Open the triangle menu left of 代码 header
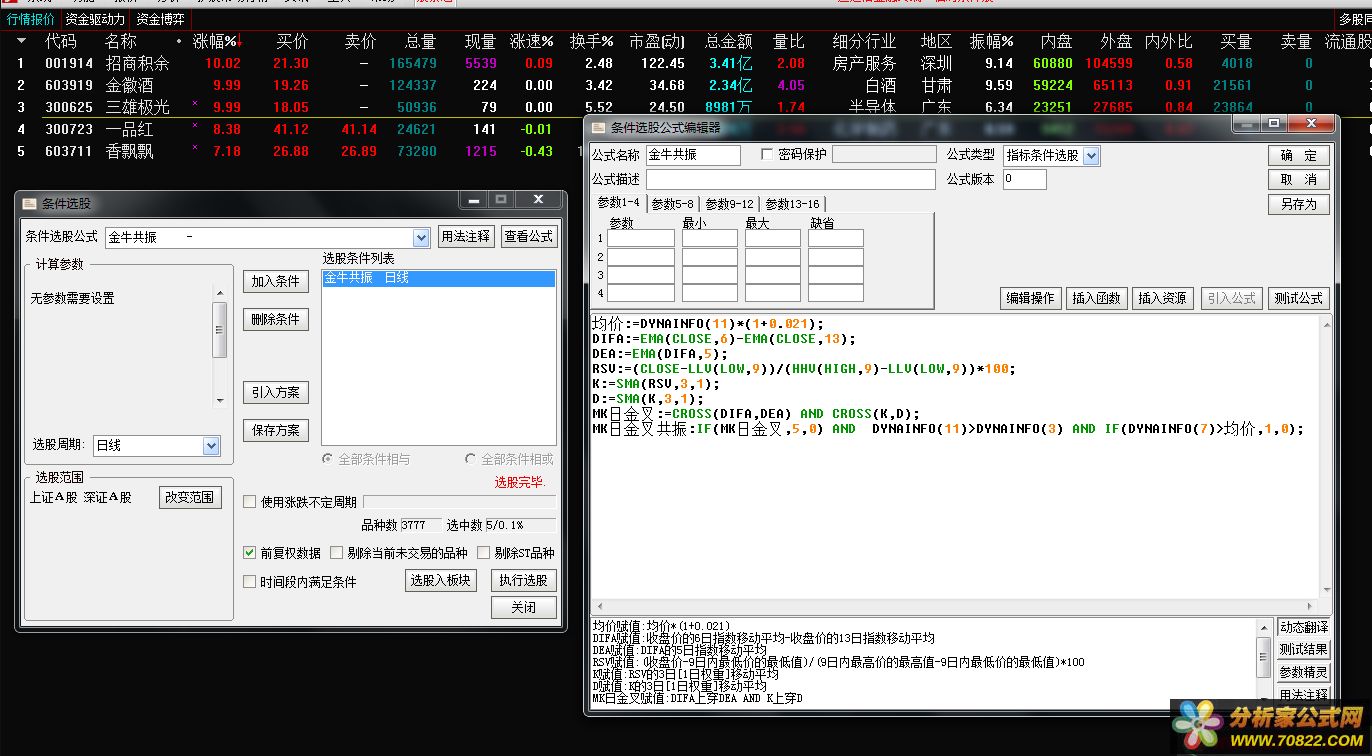1372x756 pixels. point(21,41)
